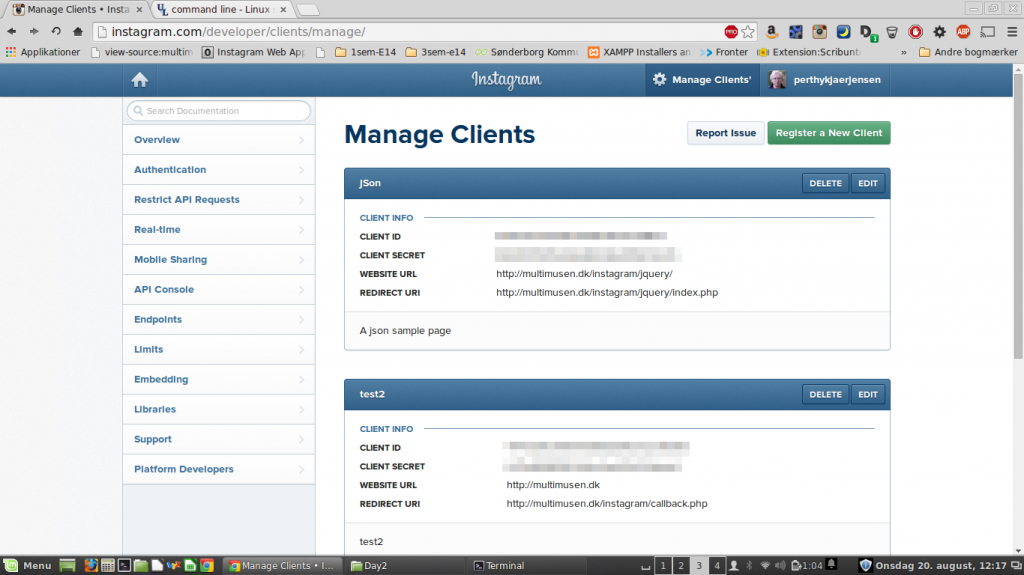Expand the Endpoints sidebar chevron
Screen dimensions: 1024x575
301,320
